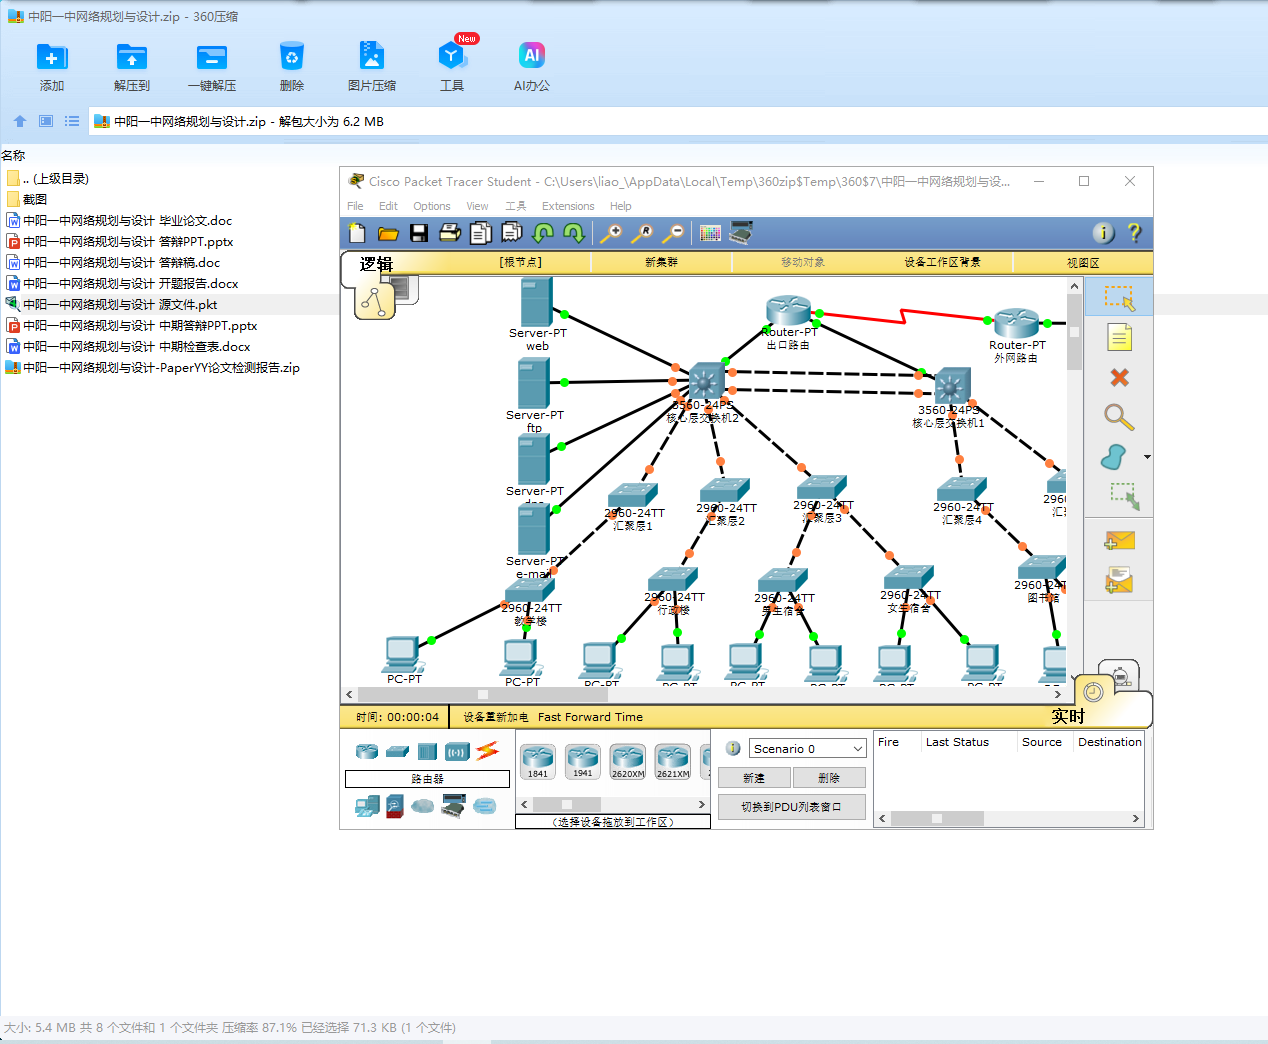
Task: Click the Add Simple PDU envelope icon
Action: coord(1119,541)
